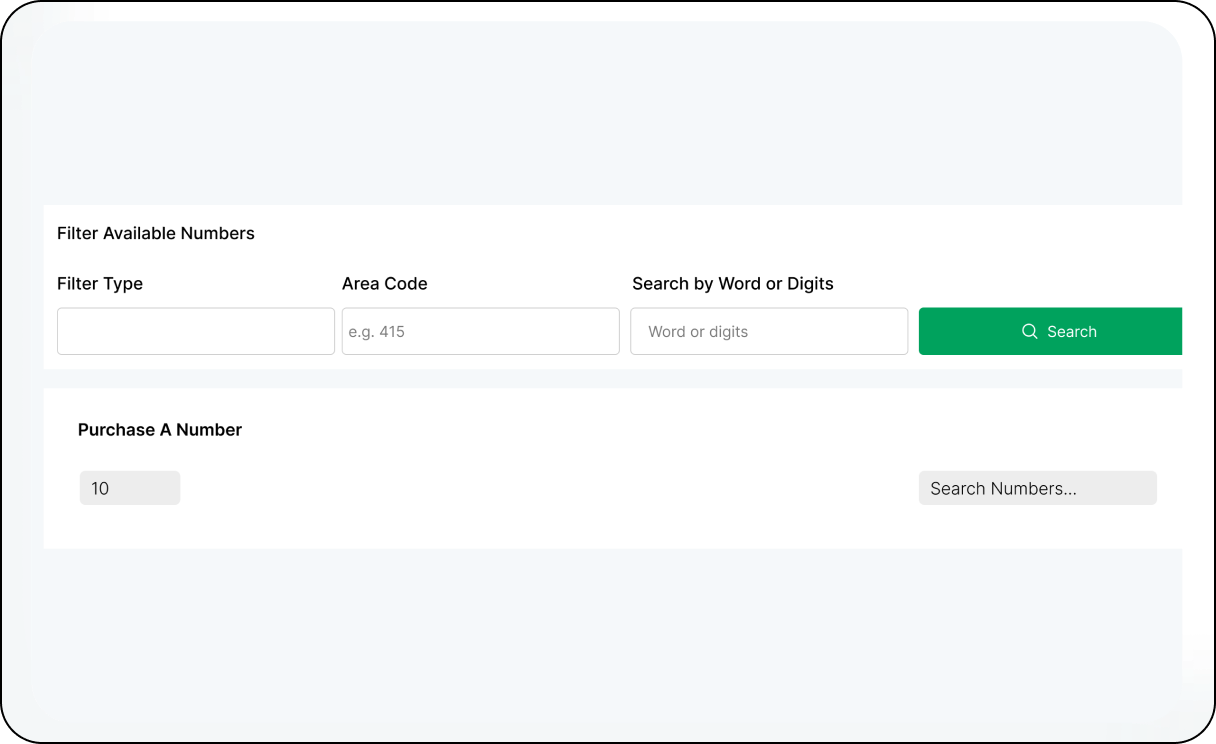Click the Filter Type label
This screenshot has height=744, width=1216.
[100, 284]
